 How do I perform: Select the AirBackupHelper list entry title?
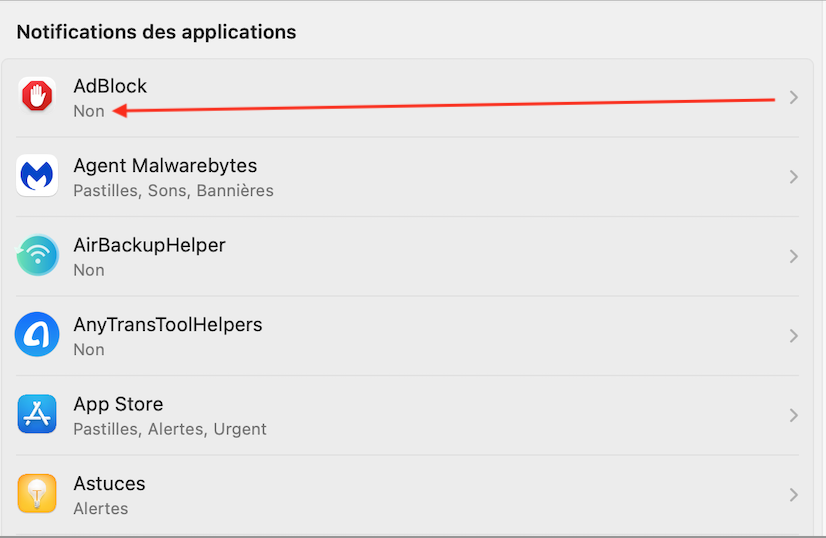coord(149,245)
